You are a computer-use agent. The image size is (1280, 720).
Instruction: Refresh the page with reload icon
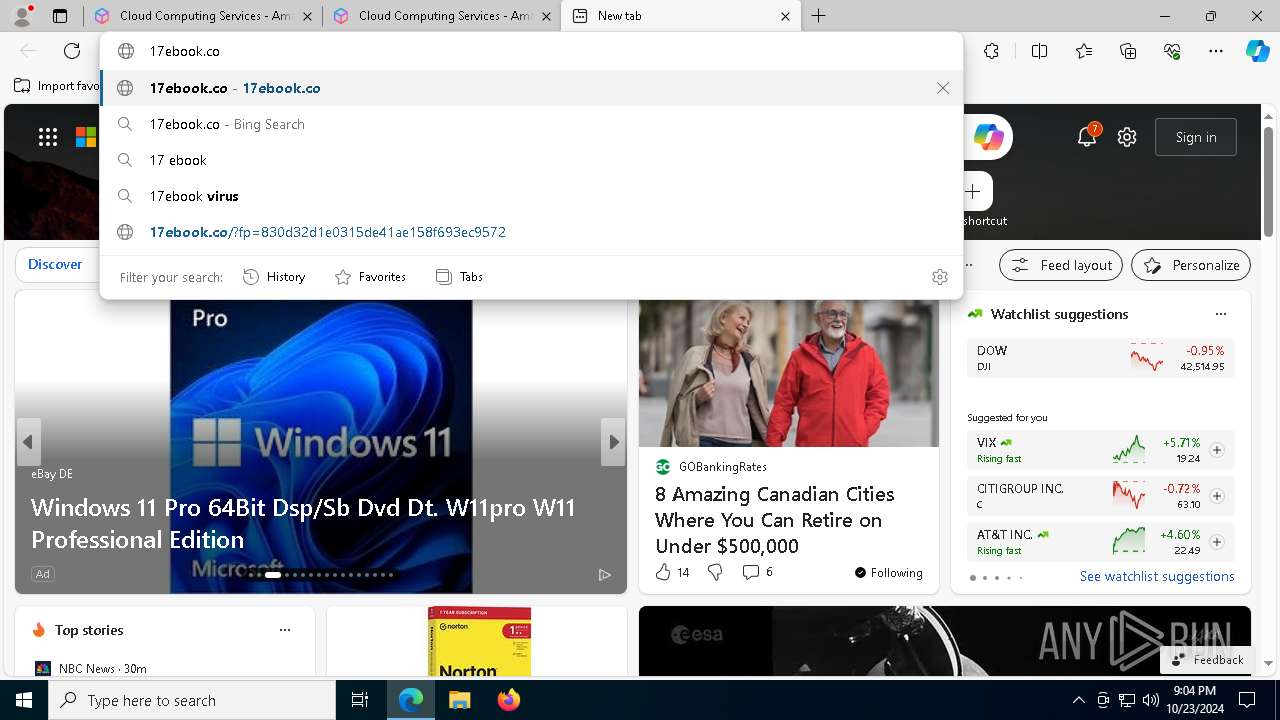72,51
